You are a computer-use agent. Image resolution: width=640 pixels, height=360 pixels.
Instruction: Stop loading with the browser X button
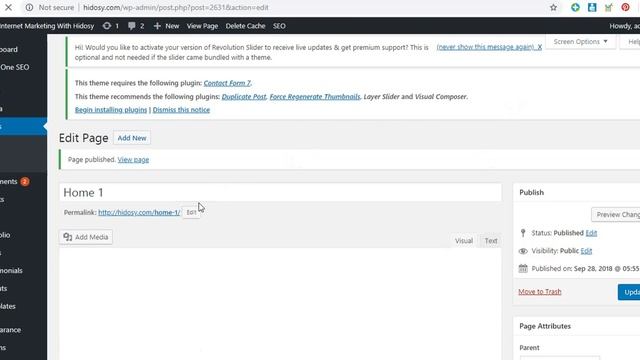pos(8,7)
